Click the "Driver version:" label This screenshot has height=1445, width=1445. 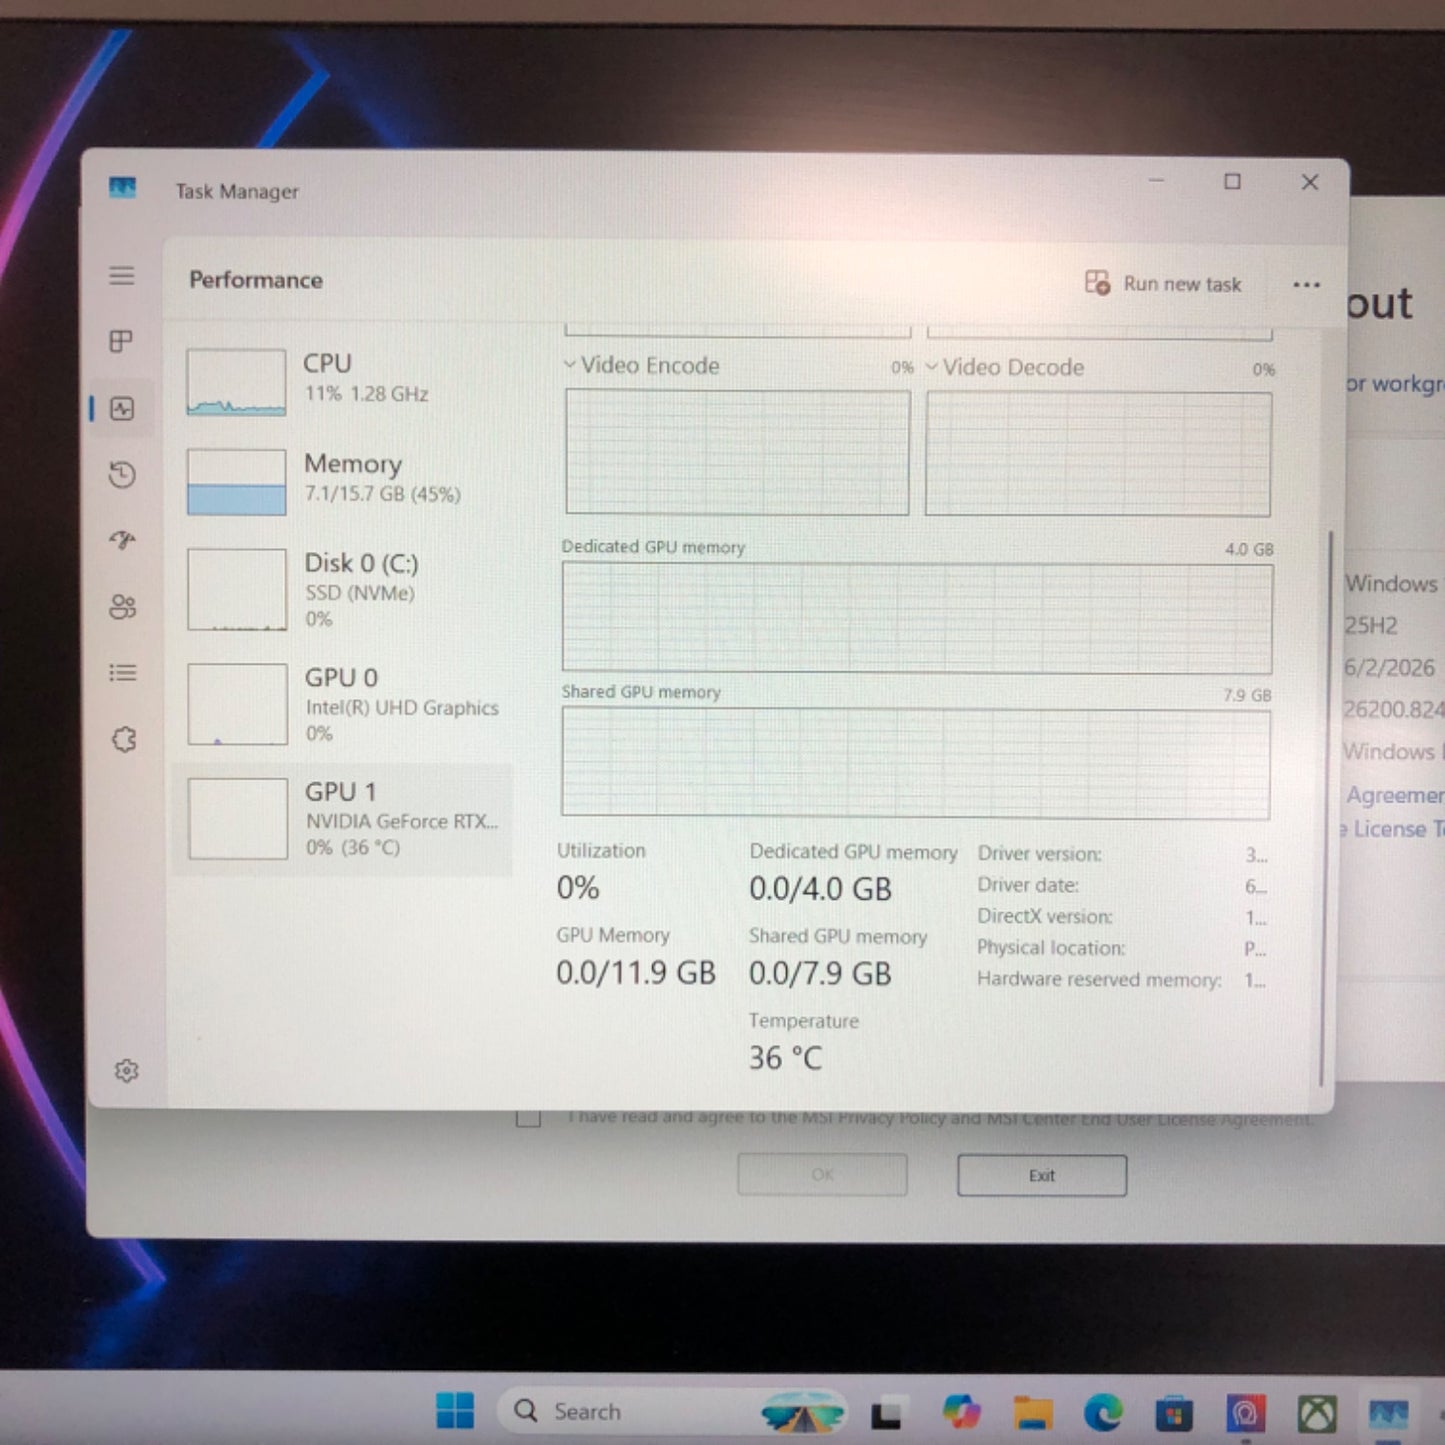point(1040,854)
